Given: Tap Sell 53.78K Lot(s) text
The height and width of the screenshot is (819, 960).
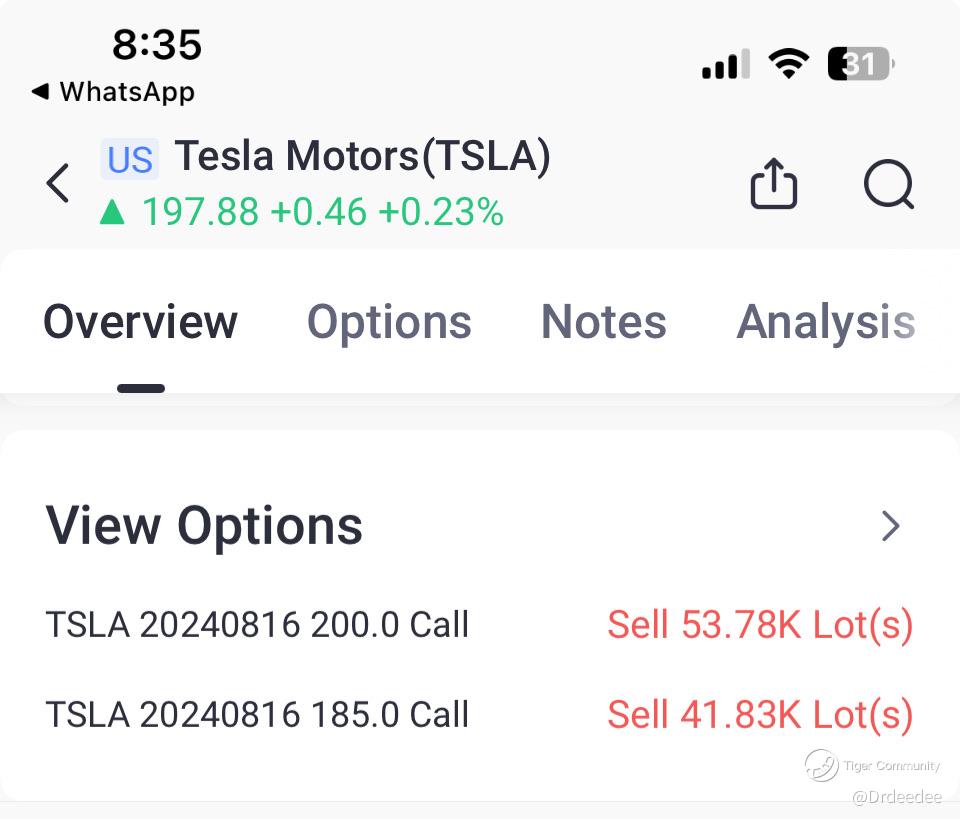Looking at the screenshot, I should pos(760,625).
